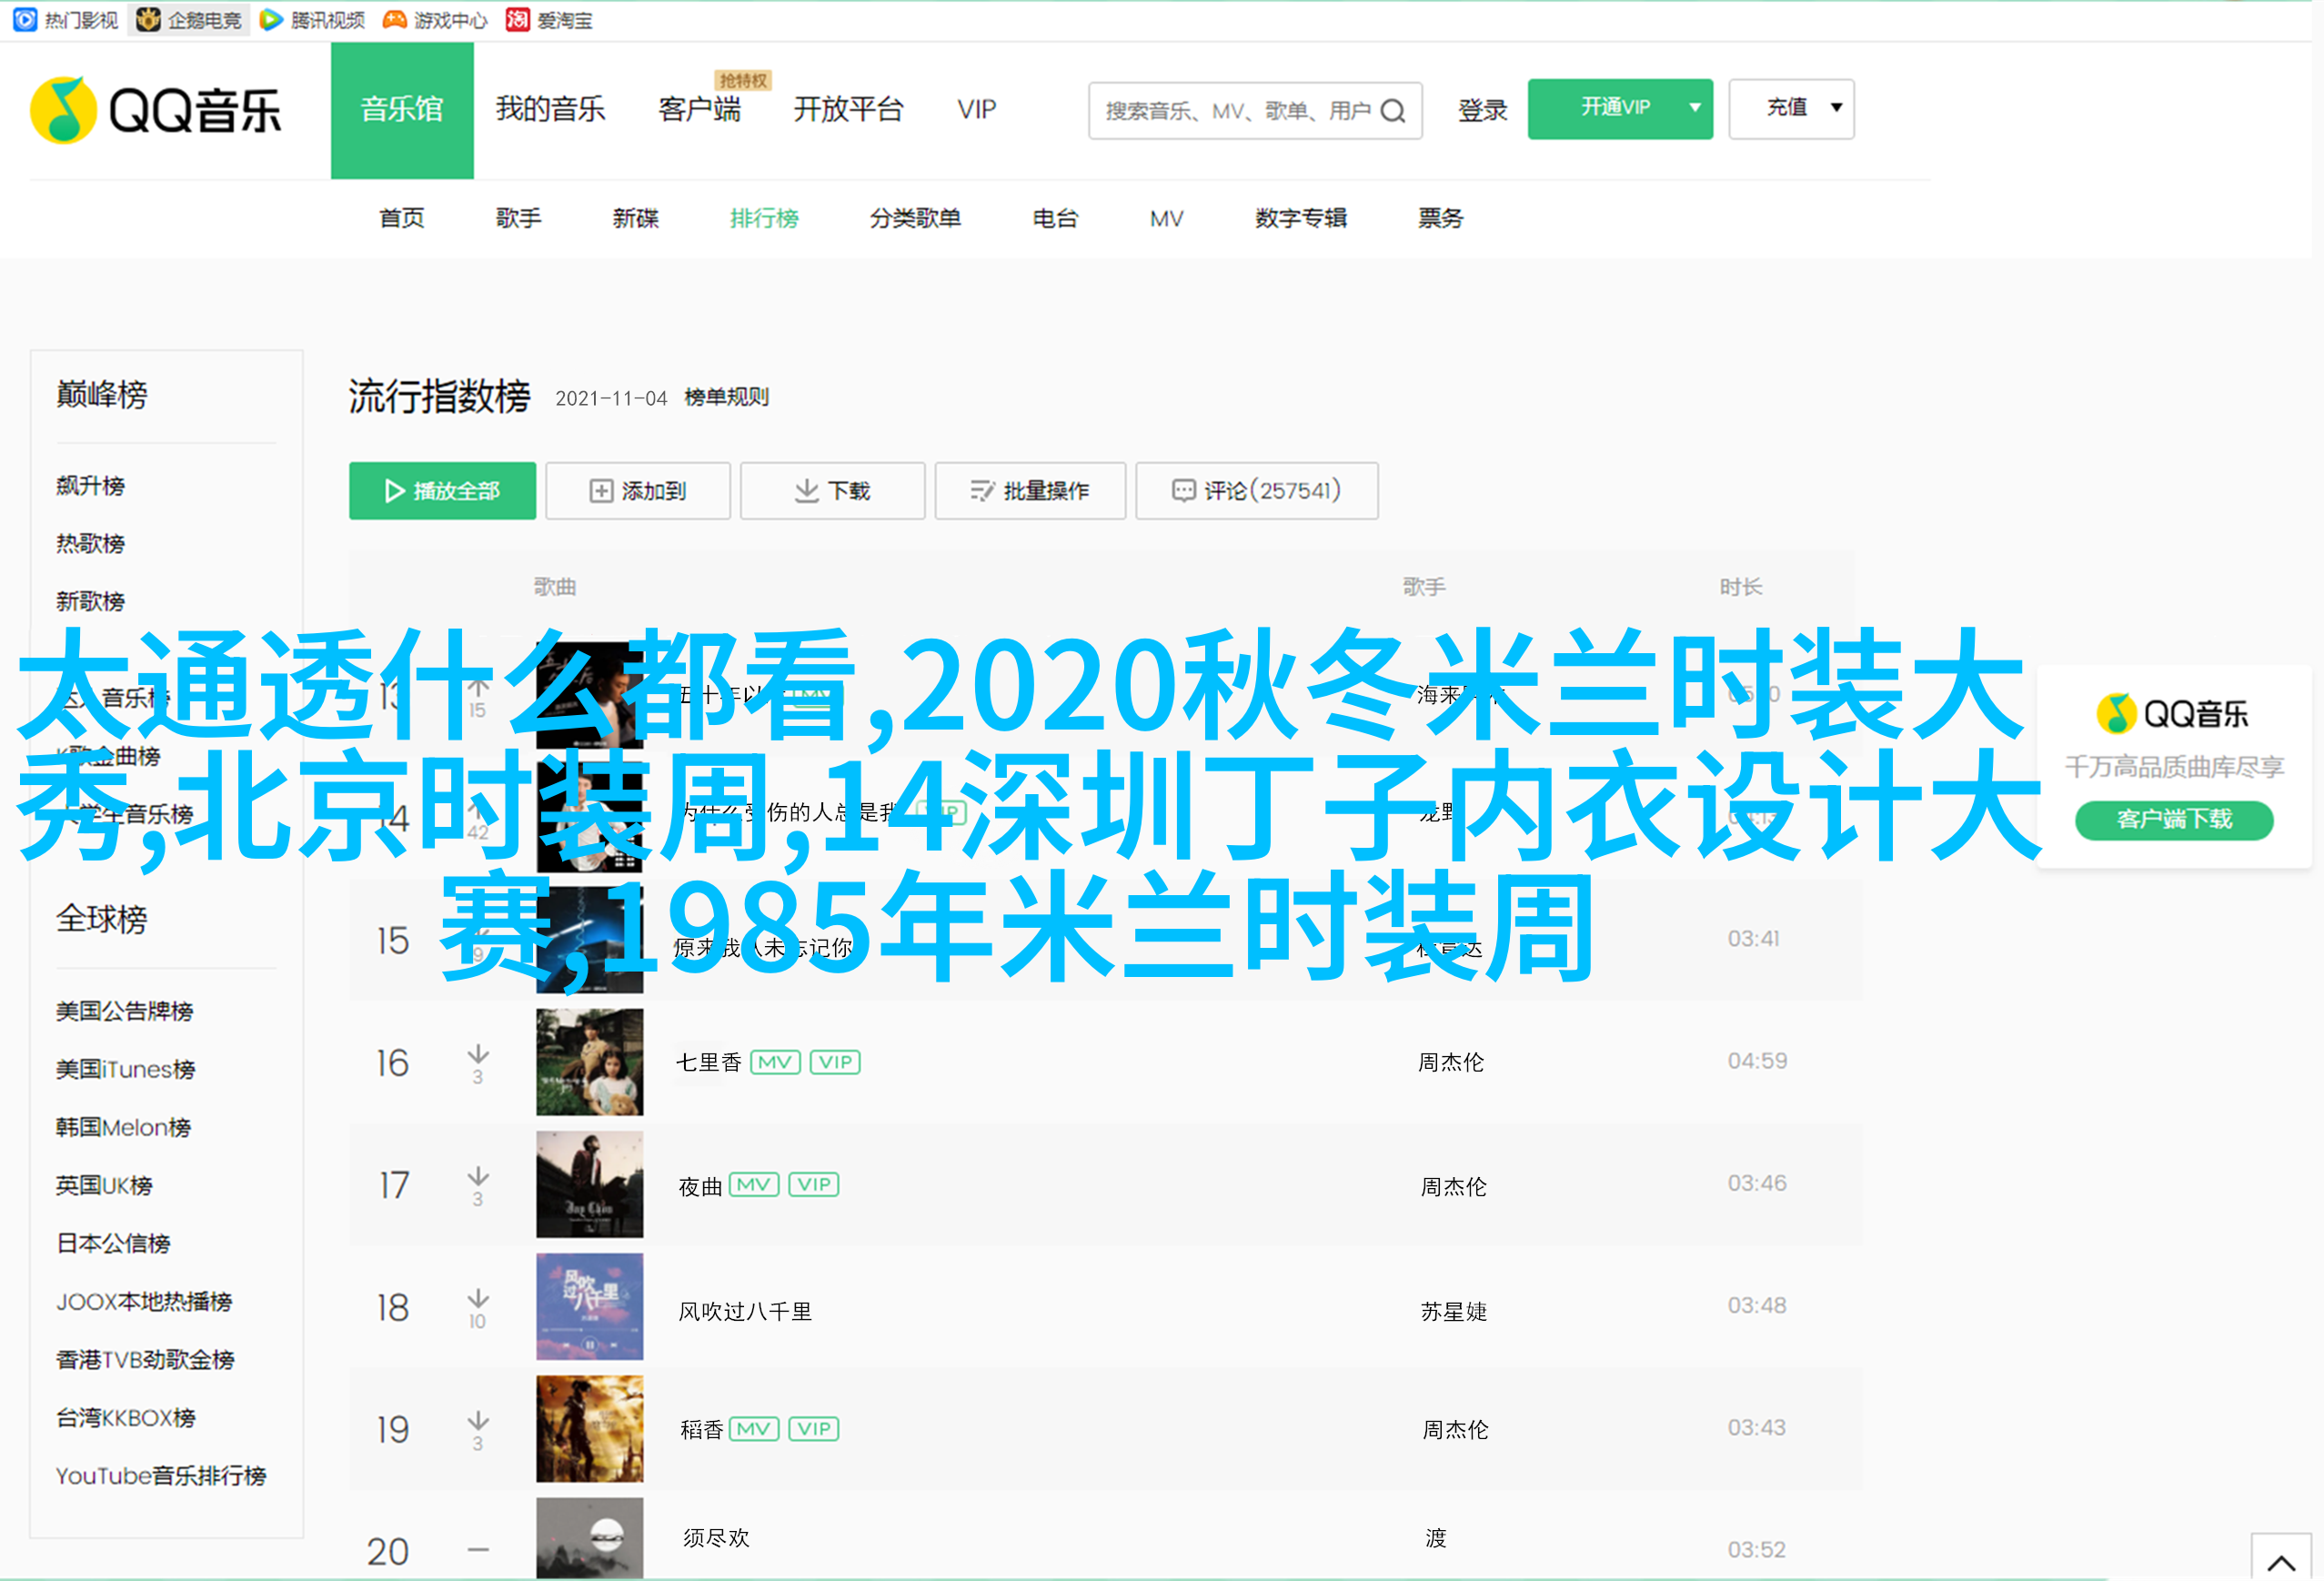
Task: Click MV badge next to 夜曲
Action: coord(754,1185)
